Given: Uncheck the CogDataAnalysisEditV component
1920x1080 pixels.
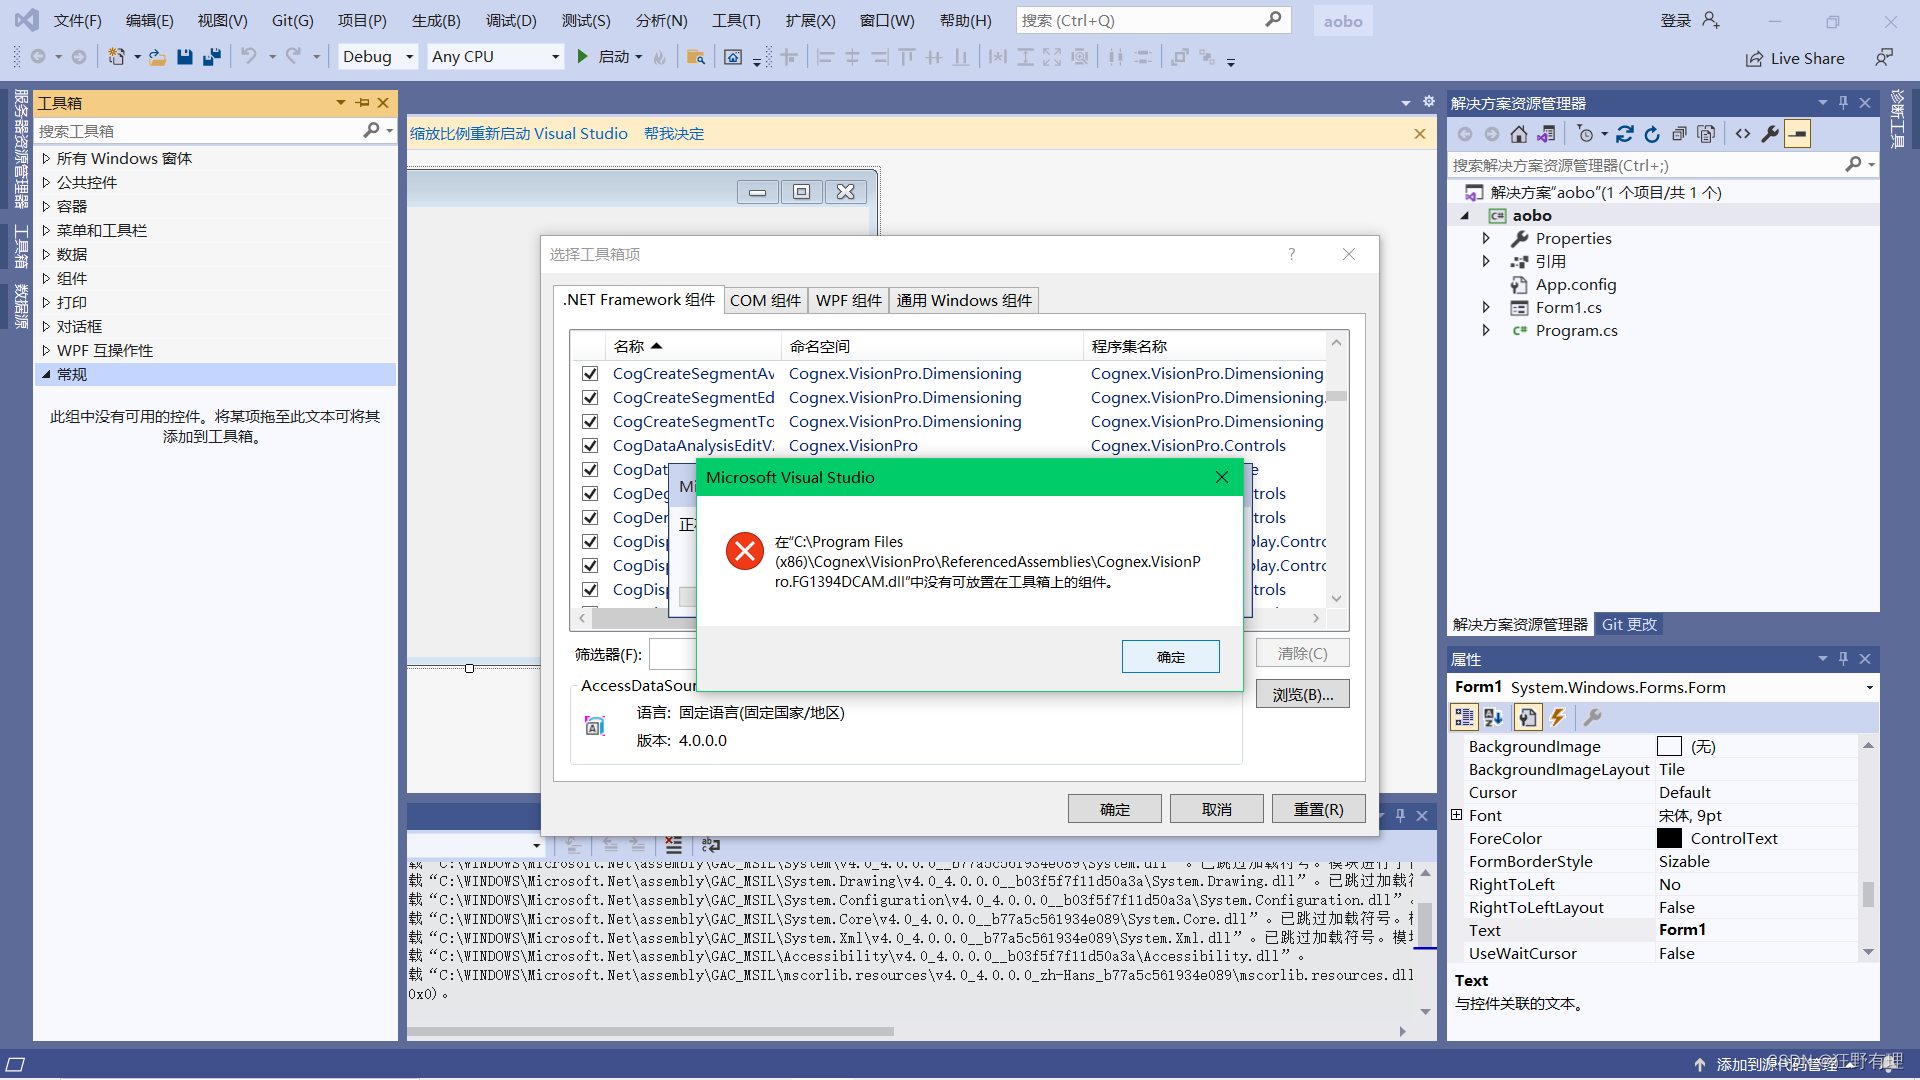Looking at the screenshot, I should pyautogui.click(x=590, y=445).
